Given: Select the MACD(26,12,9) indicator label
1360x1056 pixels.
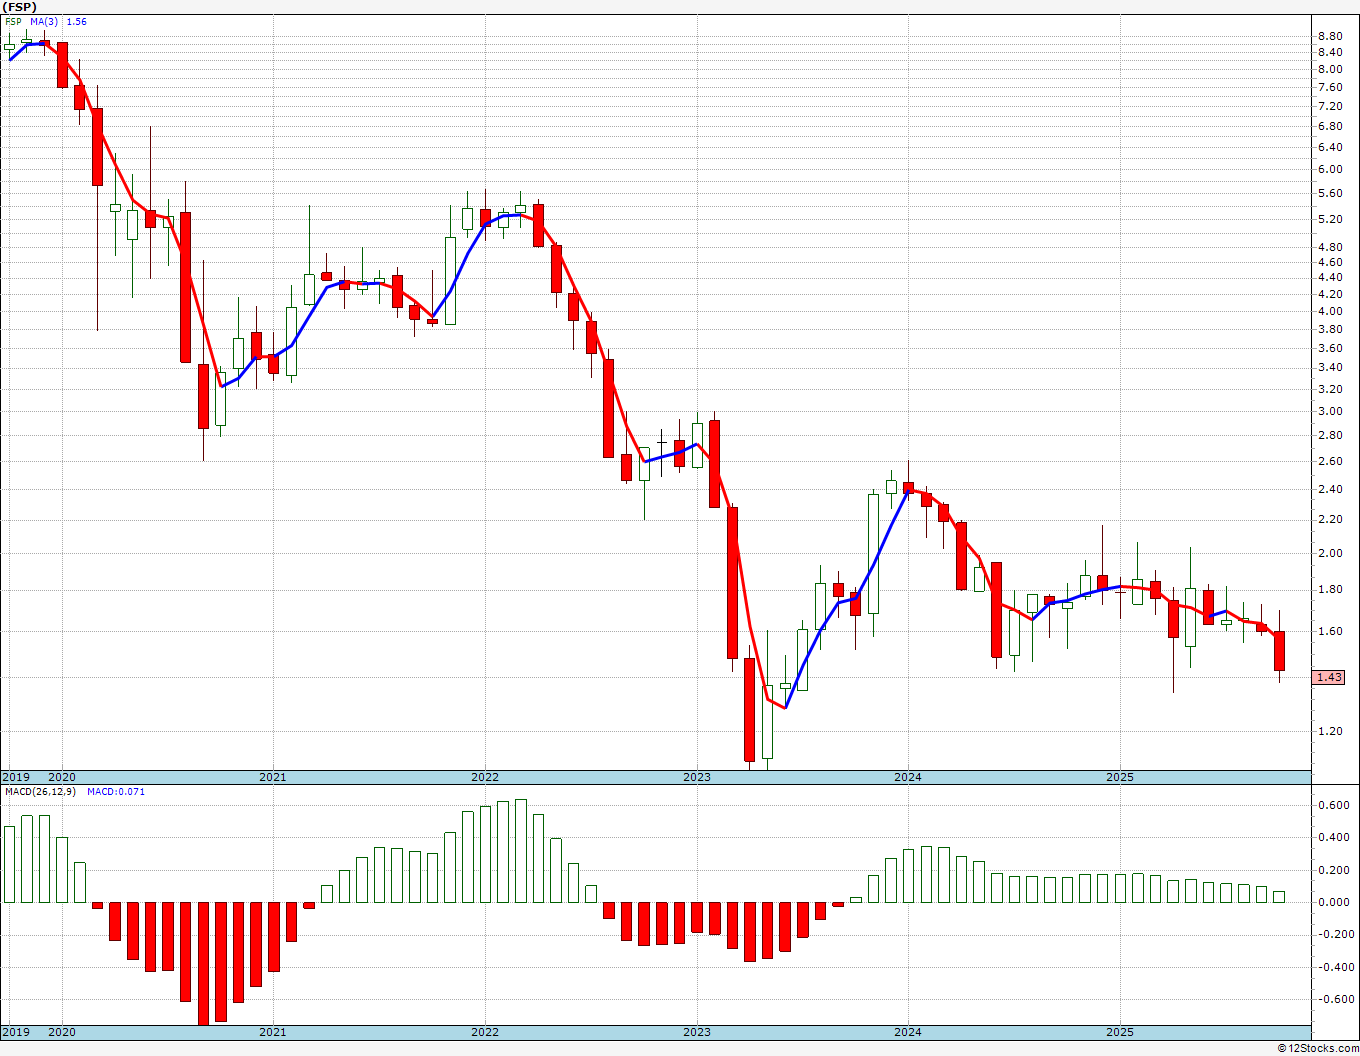Looking at the screenshot, I should (41, 792).
